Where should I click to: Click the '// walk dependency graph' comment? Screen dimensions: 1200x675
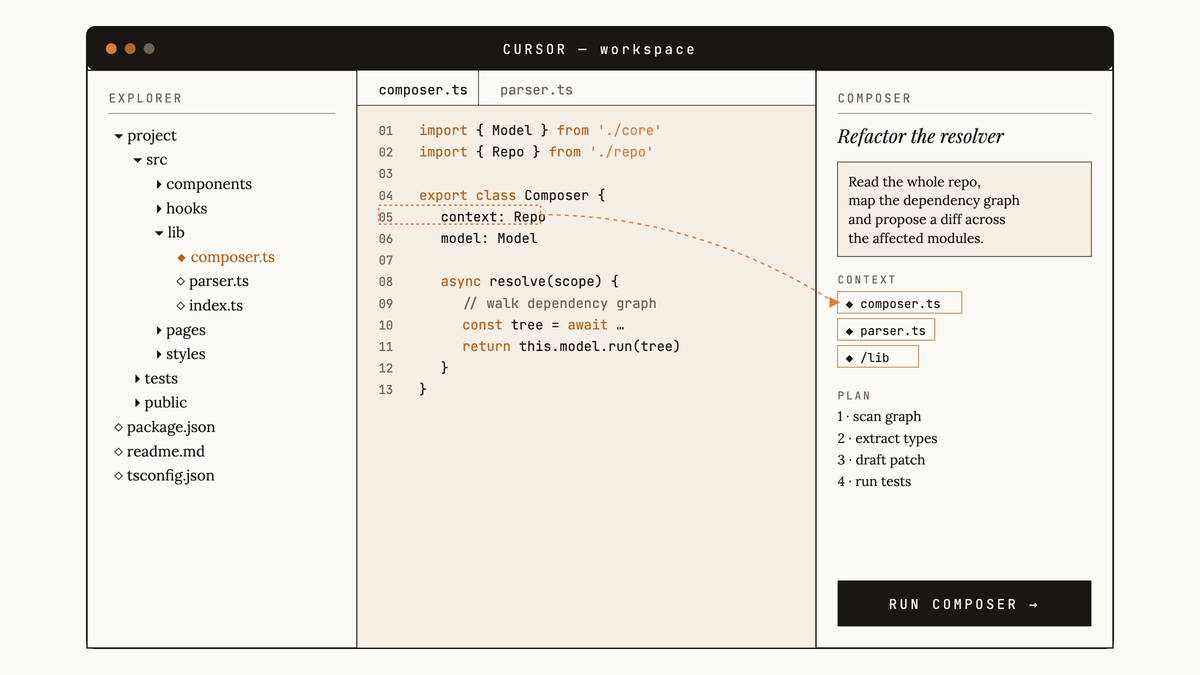coord(559,304)
